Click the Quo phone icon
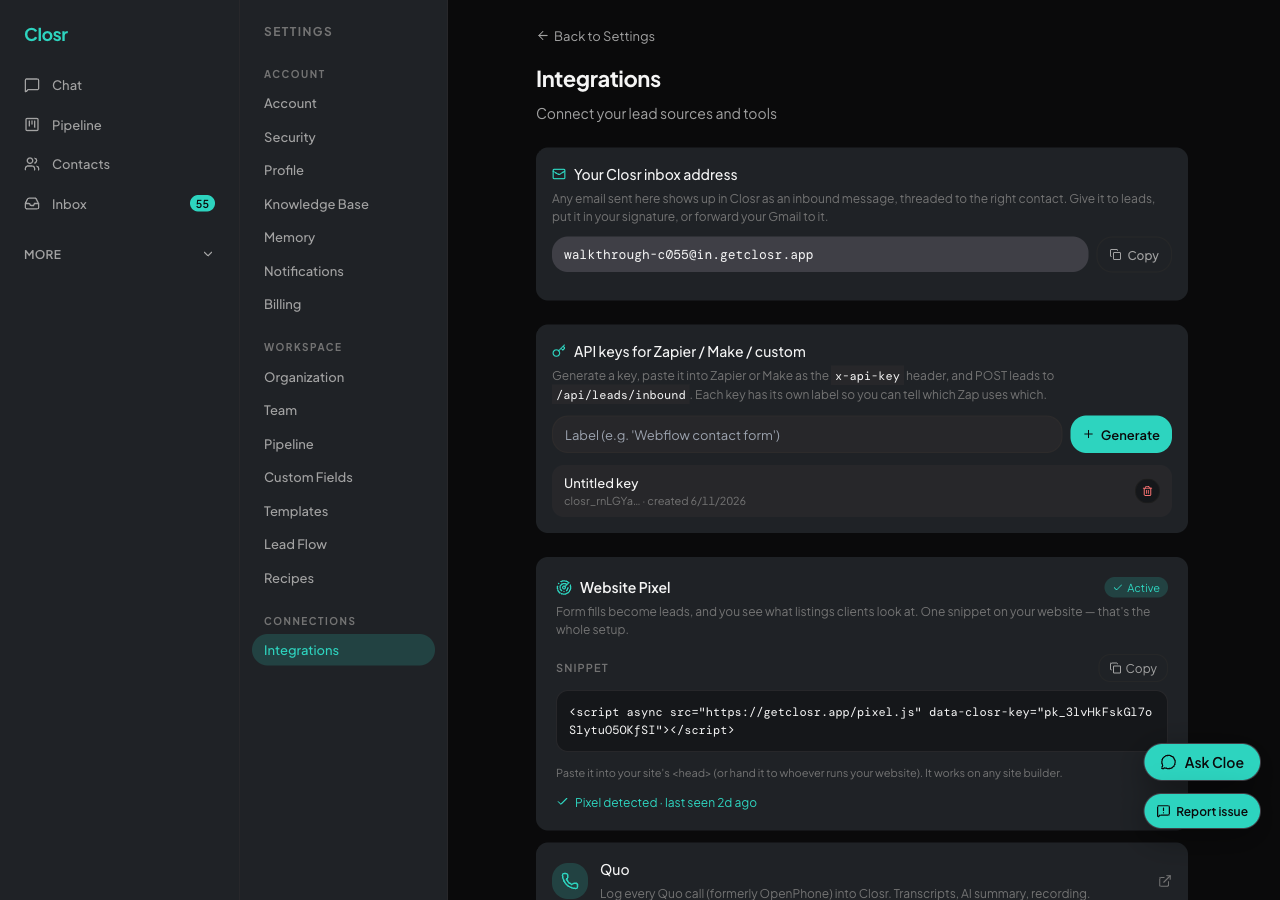Image resolution: width=1280 pixels, height=900 pixels. point(570,881)
